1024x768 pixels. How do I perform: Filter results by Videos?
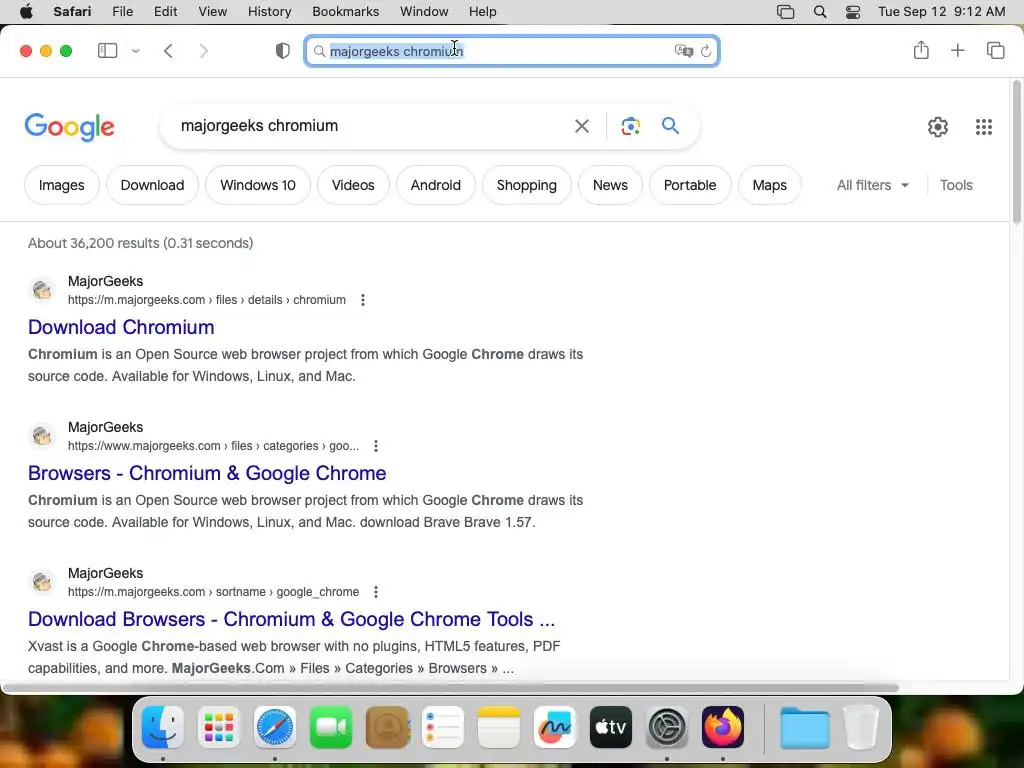[x=353, y=185]
